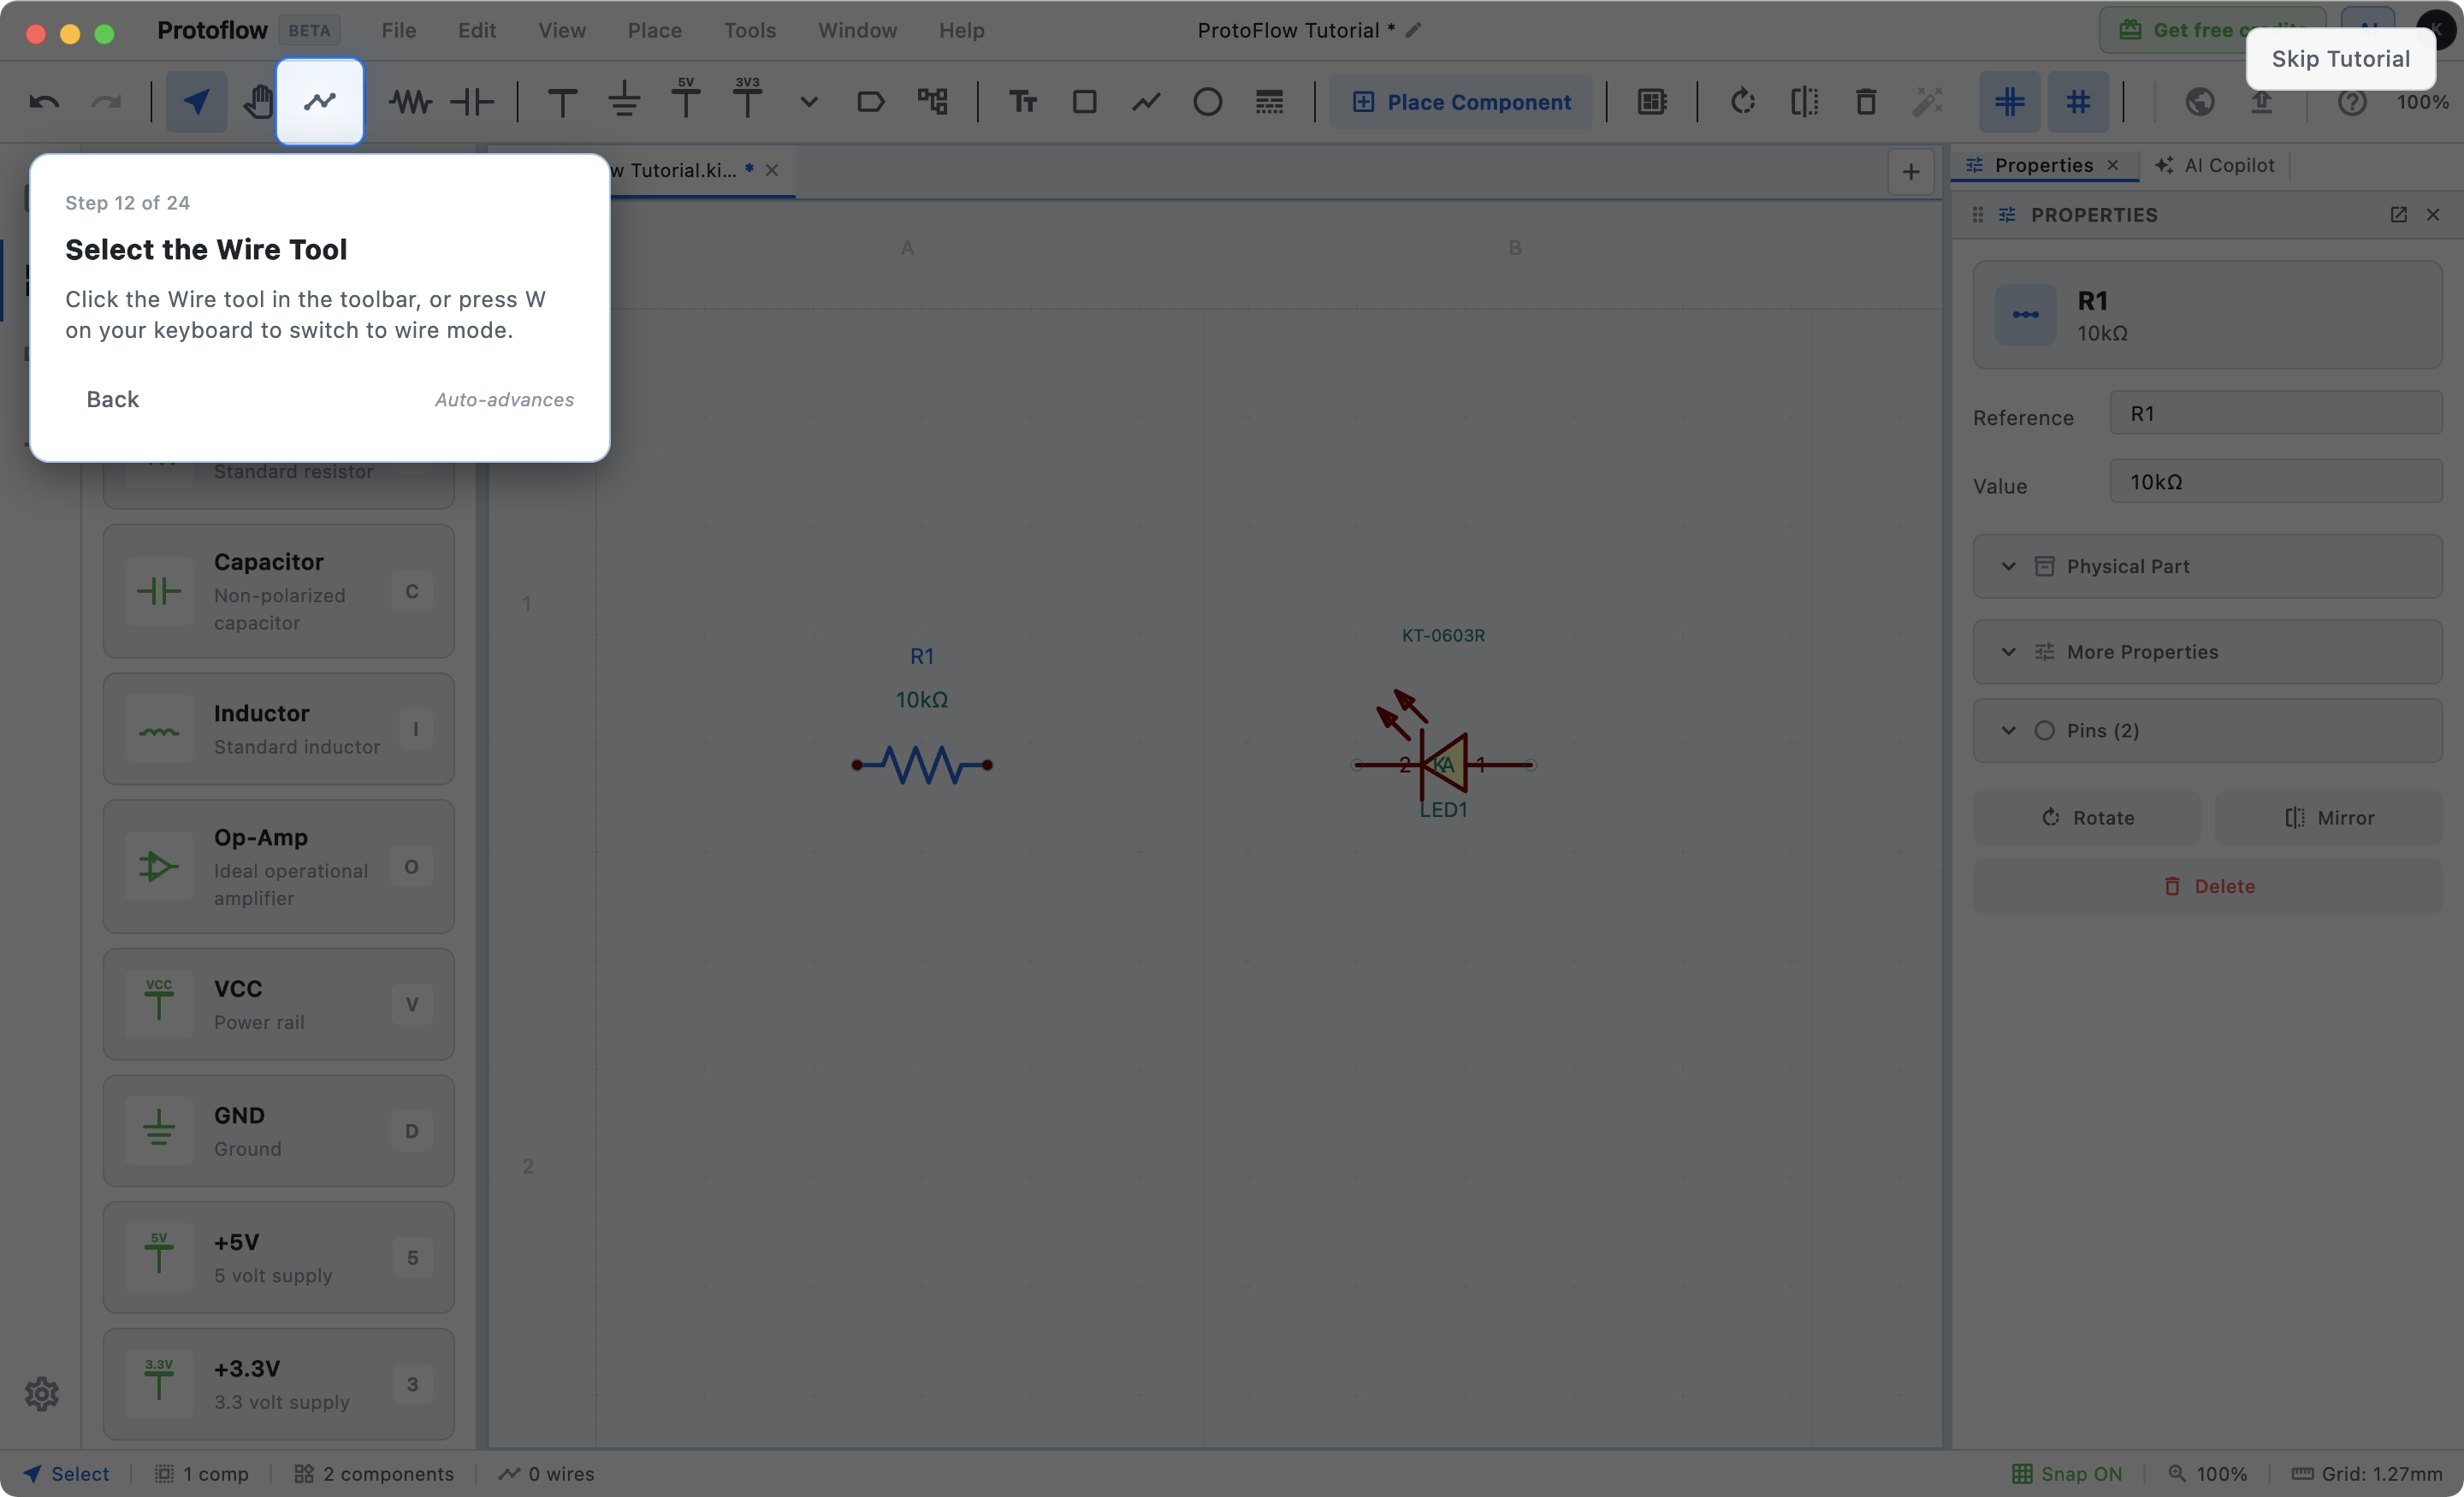Open the Tools menu

point(749,30)
